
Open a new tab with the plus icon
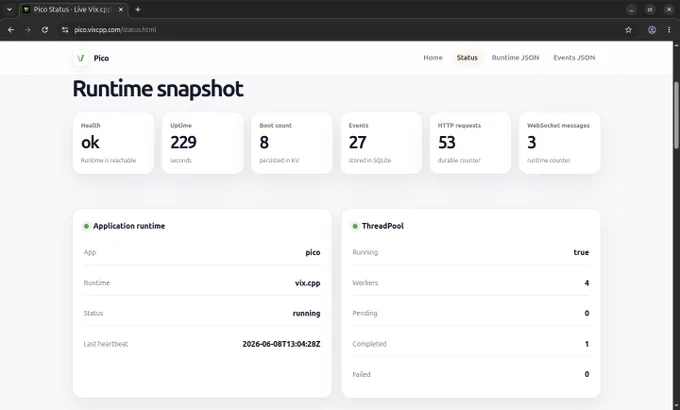click(x=137, y=9)
